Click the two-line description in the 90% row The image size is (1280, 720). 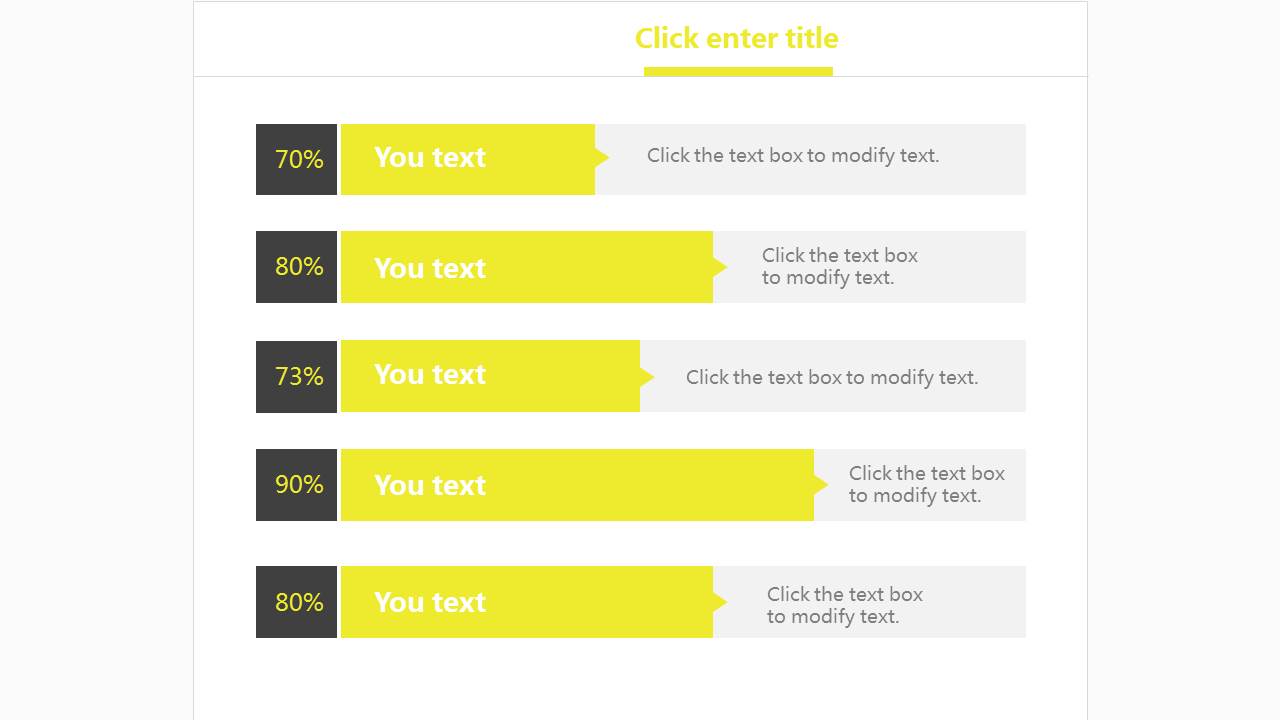[x=926, y=485]
